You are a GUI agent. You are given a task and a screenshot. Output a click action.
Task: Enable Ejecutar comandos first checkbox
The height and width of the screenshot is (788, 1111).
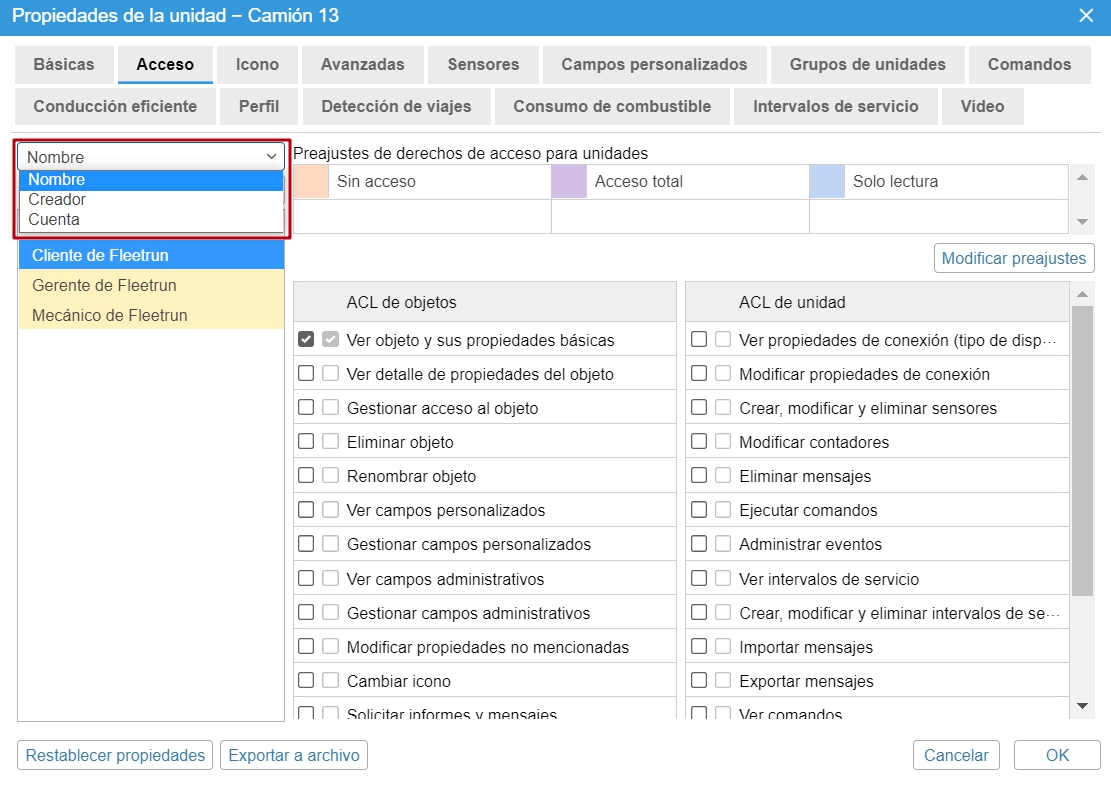pyautogui.click(x=699, y=510)
